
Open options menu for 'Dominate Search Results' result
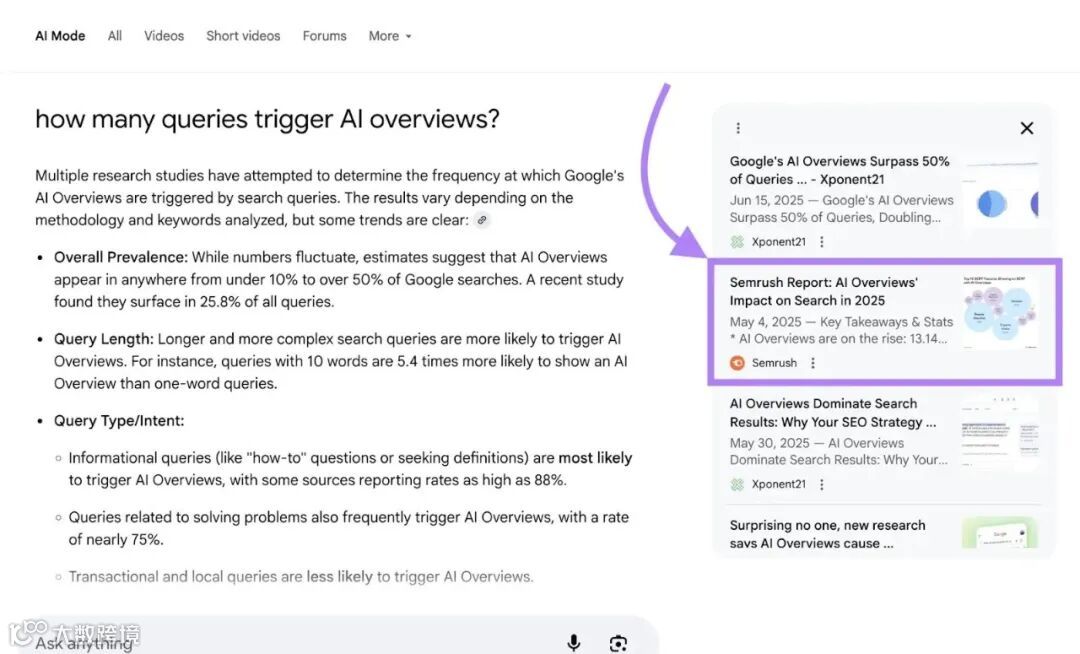click(x=822, y=484)
